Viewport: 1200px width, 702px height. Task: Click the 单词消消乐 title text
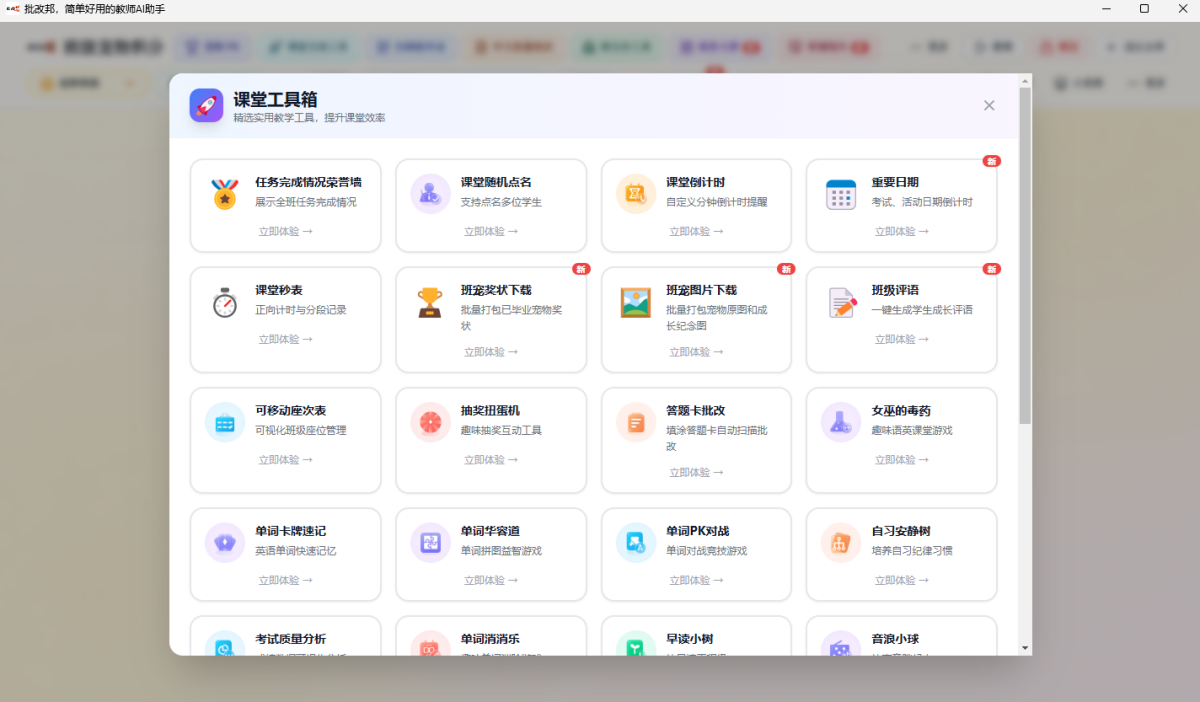pyautogui.click(x=490, y=639)
